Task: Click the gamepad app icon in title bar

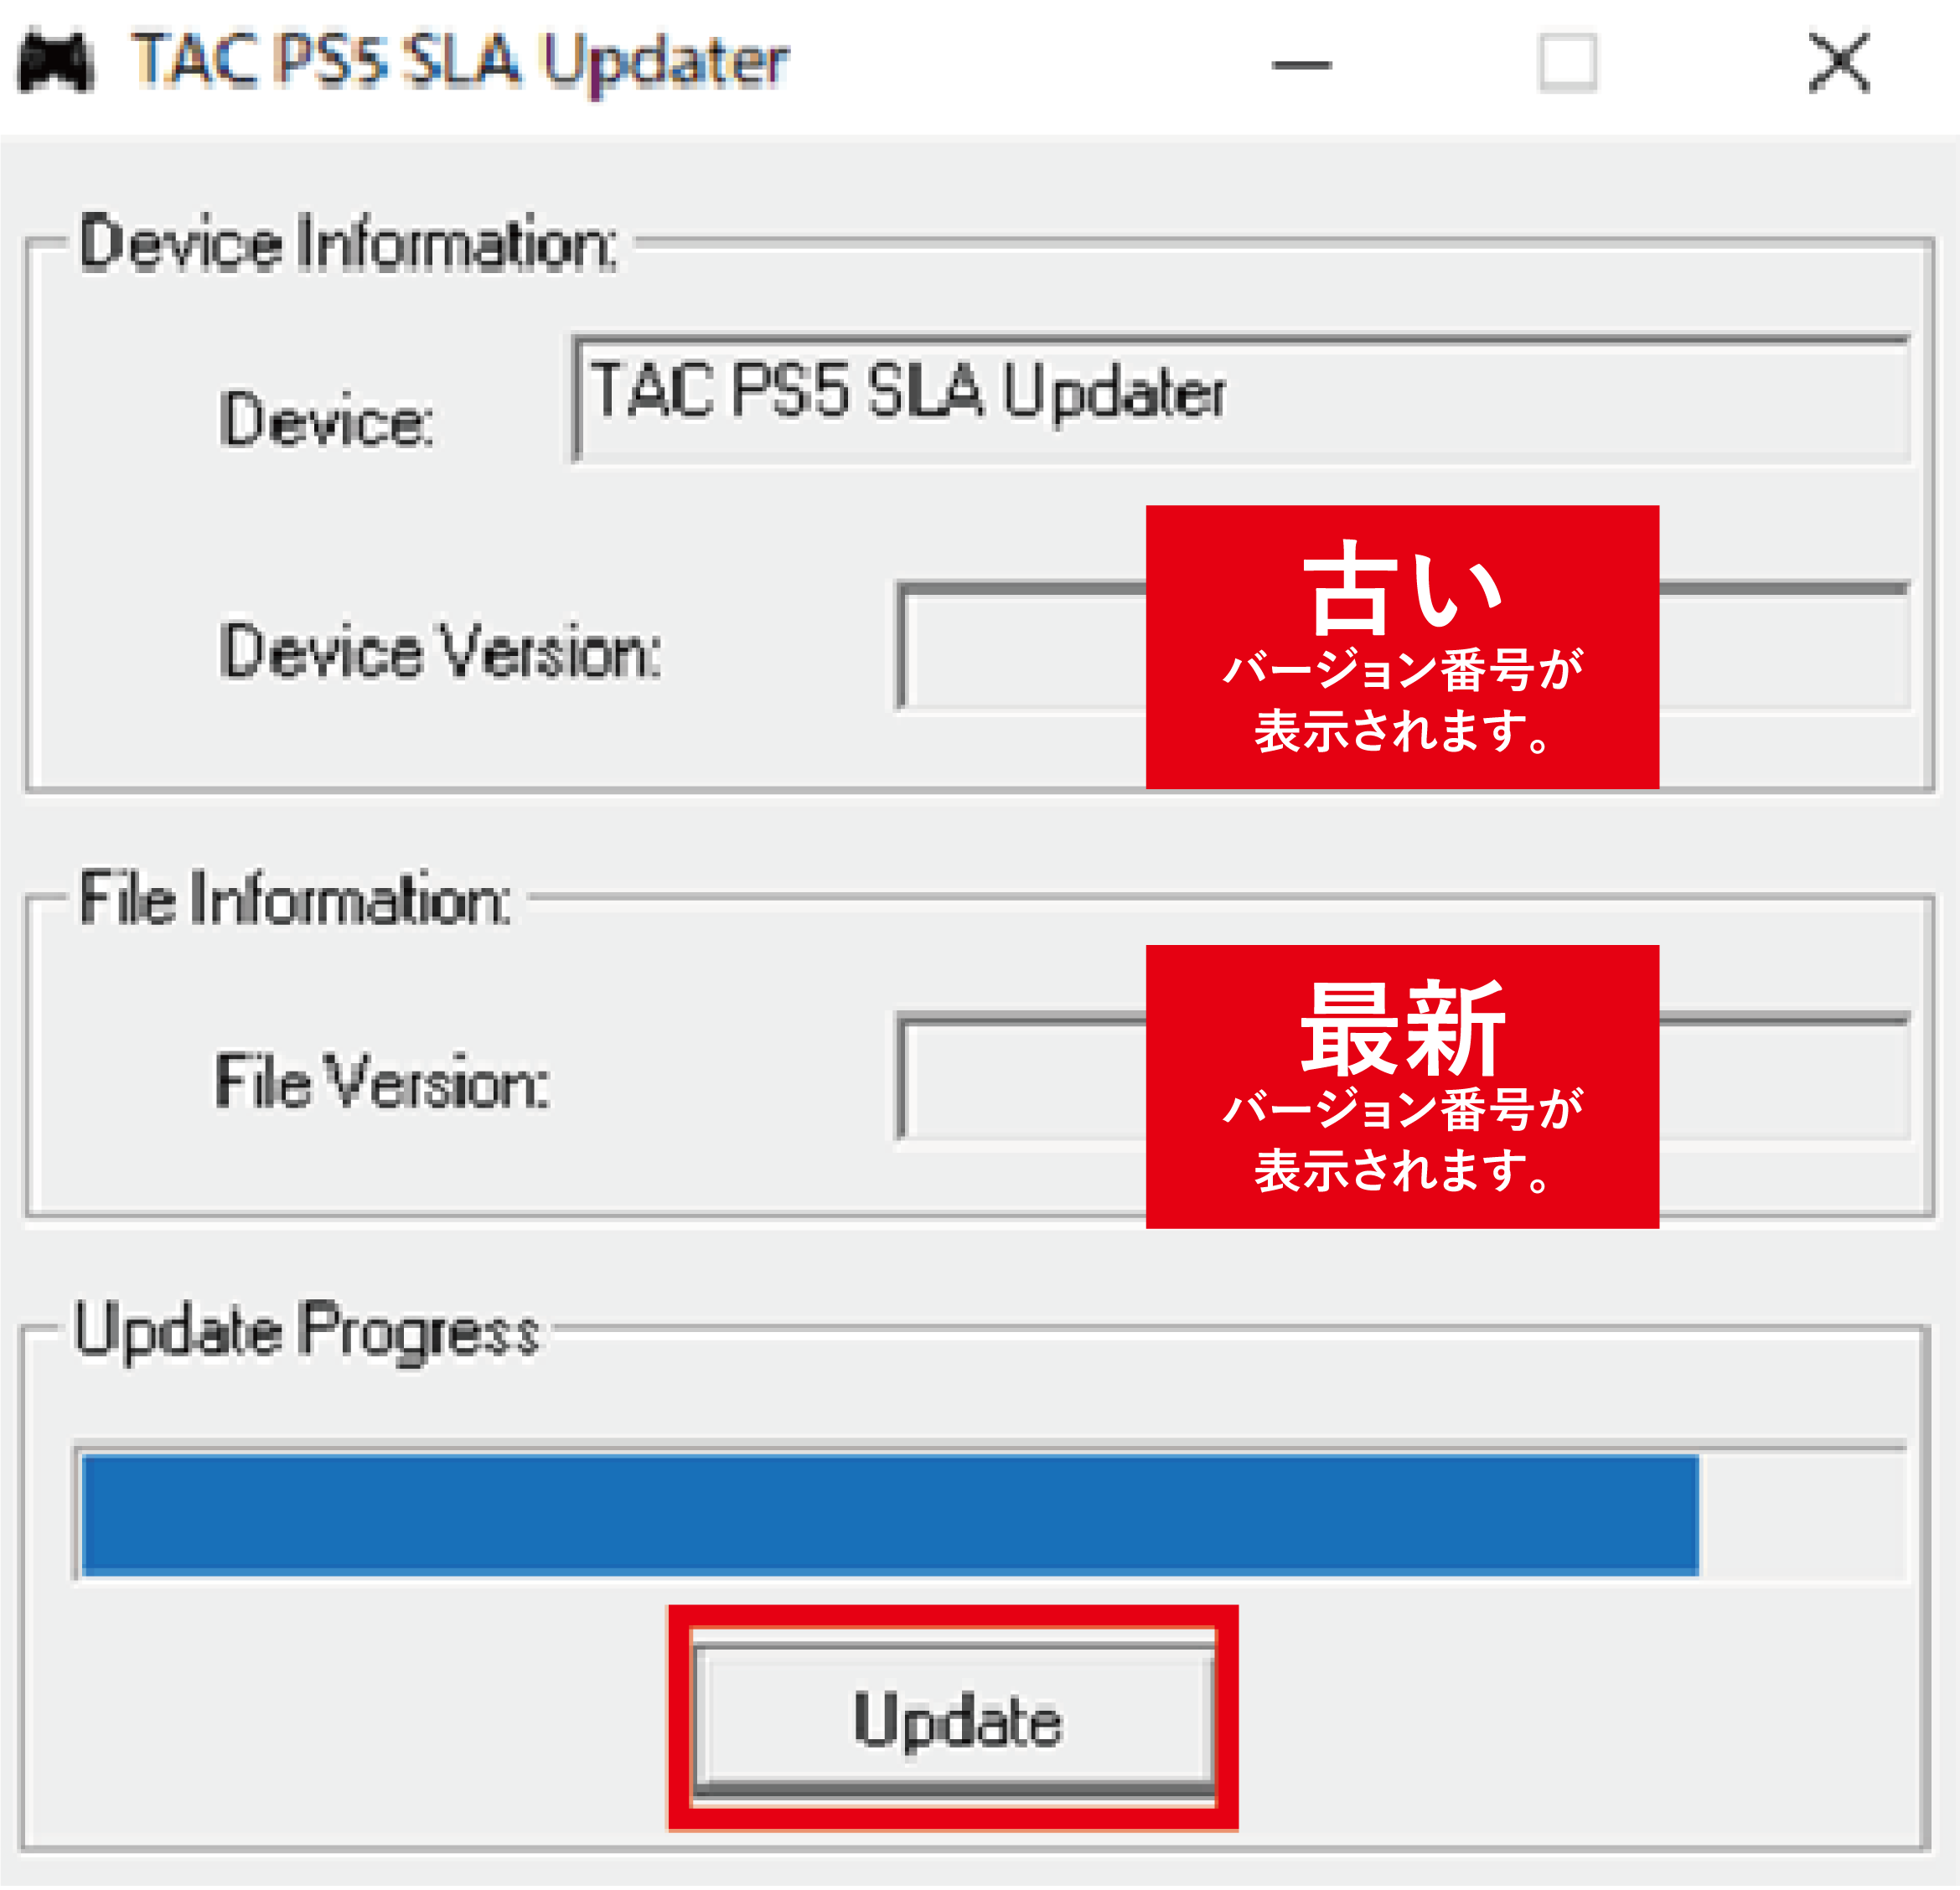Action: coord(56,62)
